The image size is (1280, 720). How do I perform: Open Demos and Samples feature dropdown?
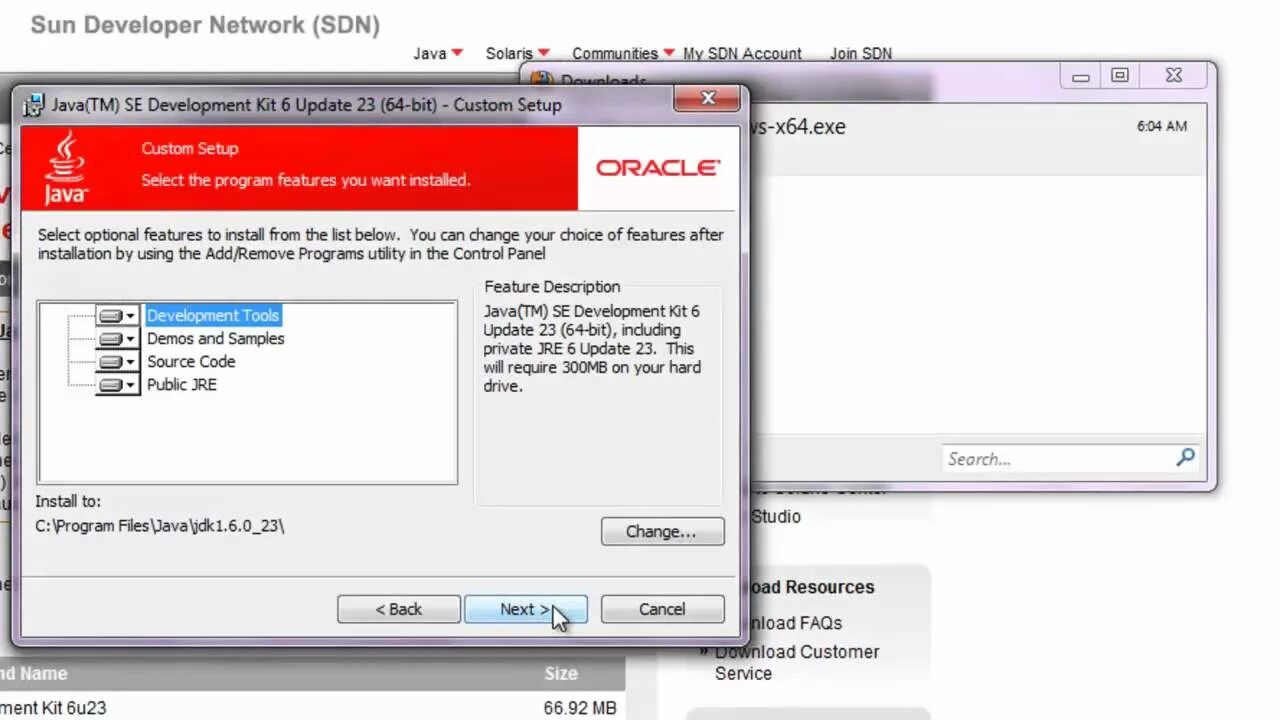118,339
